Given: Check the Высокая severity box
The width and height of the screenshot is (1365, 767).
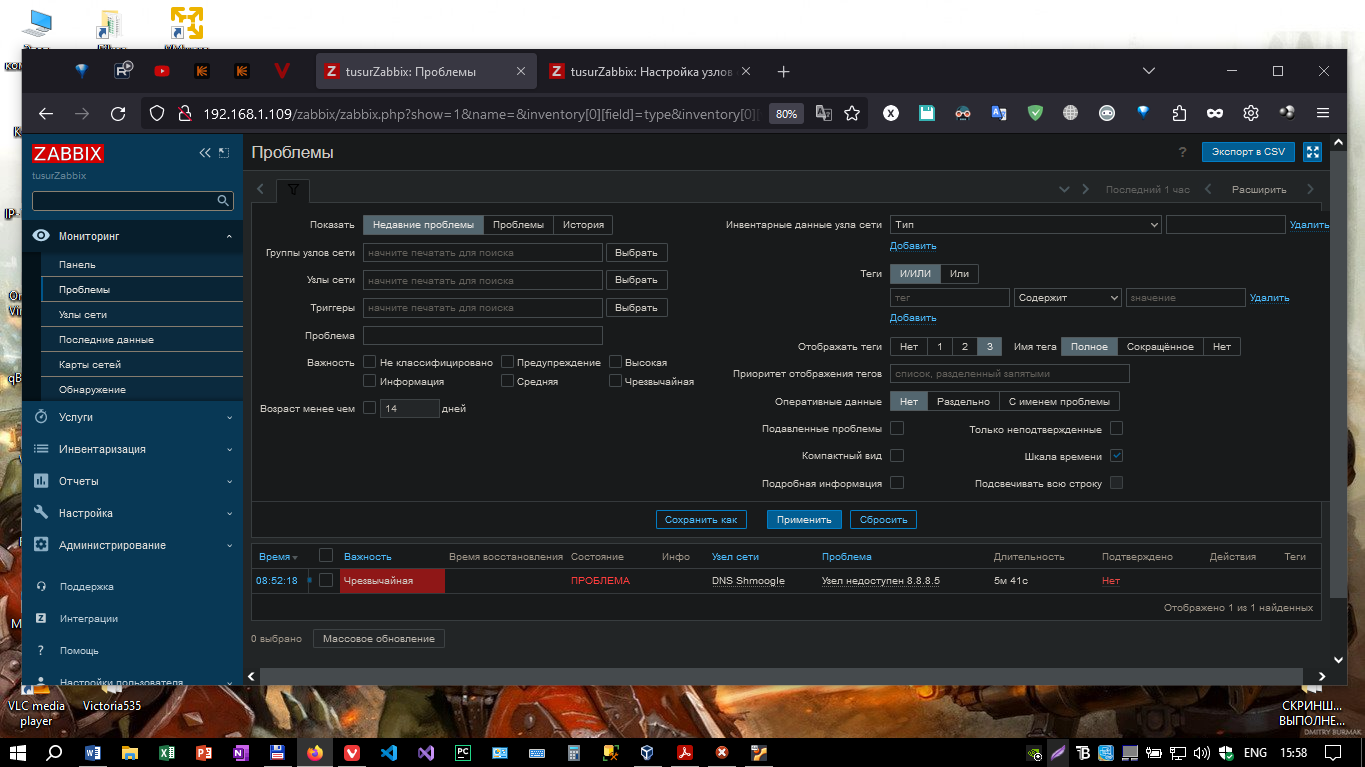Looking at the screenshot, I should [x=616, y=362].
